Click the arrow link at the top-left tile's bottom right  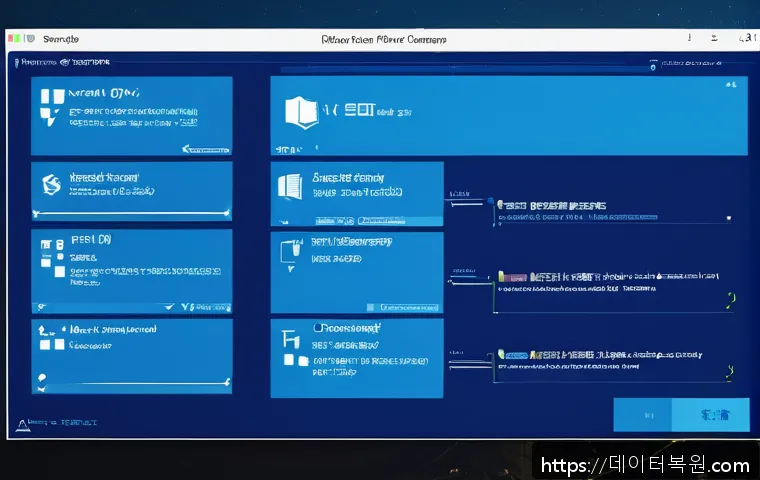pyautogui.click(x=206, y=149)
